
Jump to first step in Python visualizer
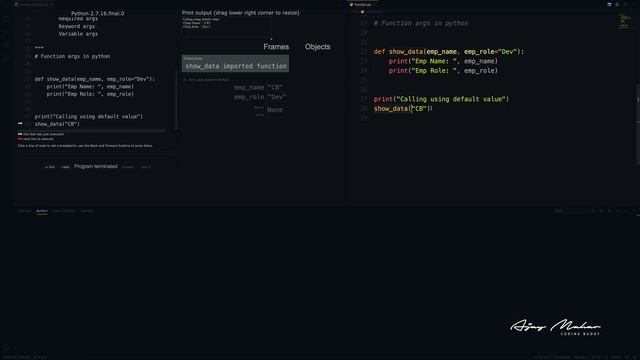pos(49,167)
